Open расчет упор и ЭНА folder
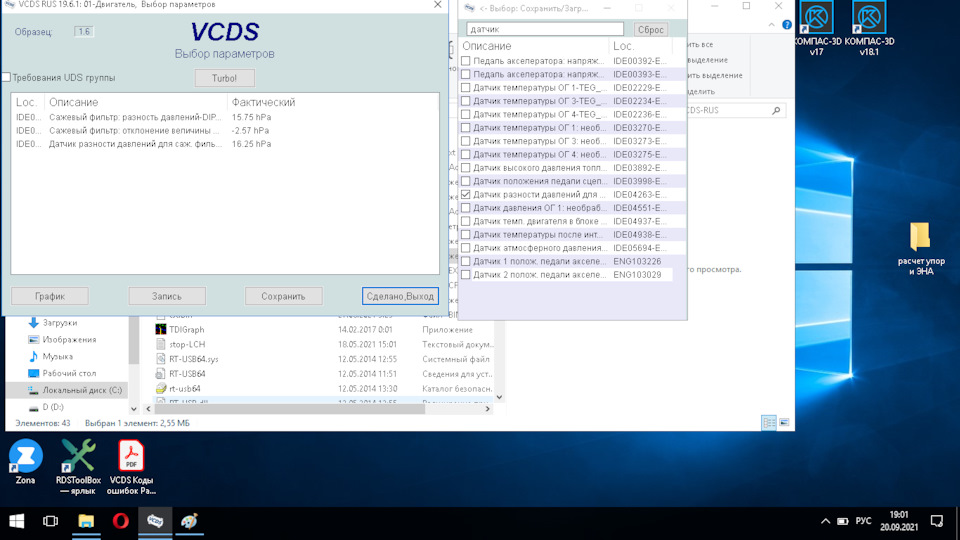The height and width of the screenshot is (540, 960). 921,248
